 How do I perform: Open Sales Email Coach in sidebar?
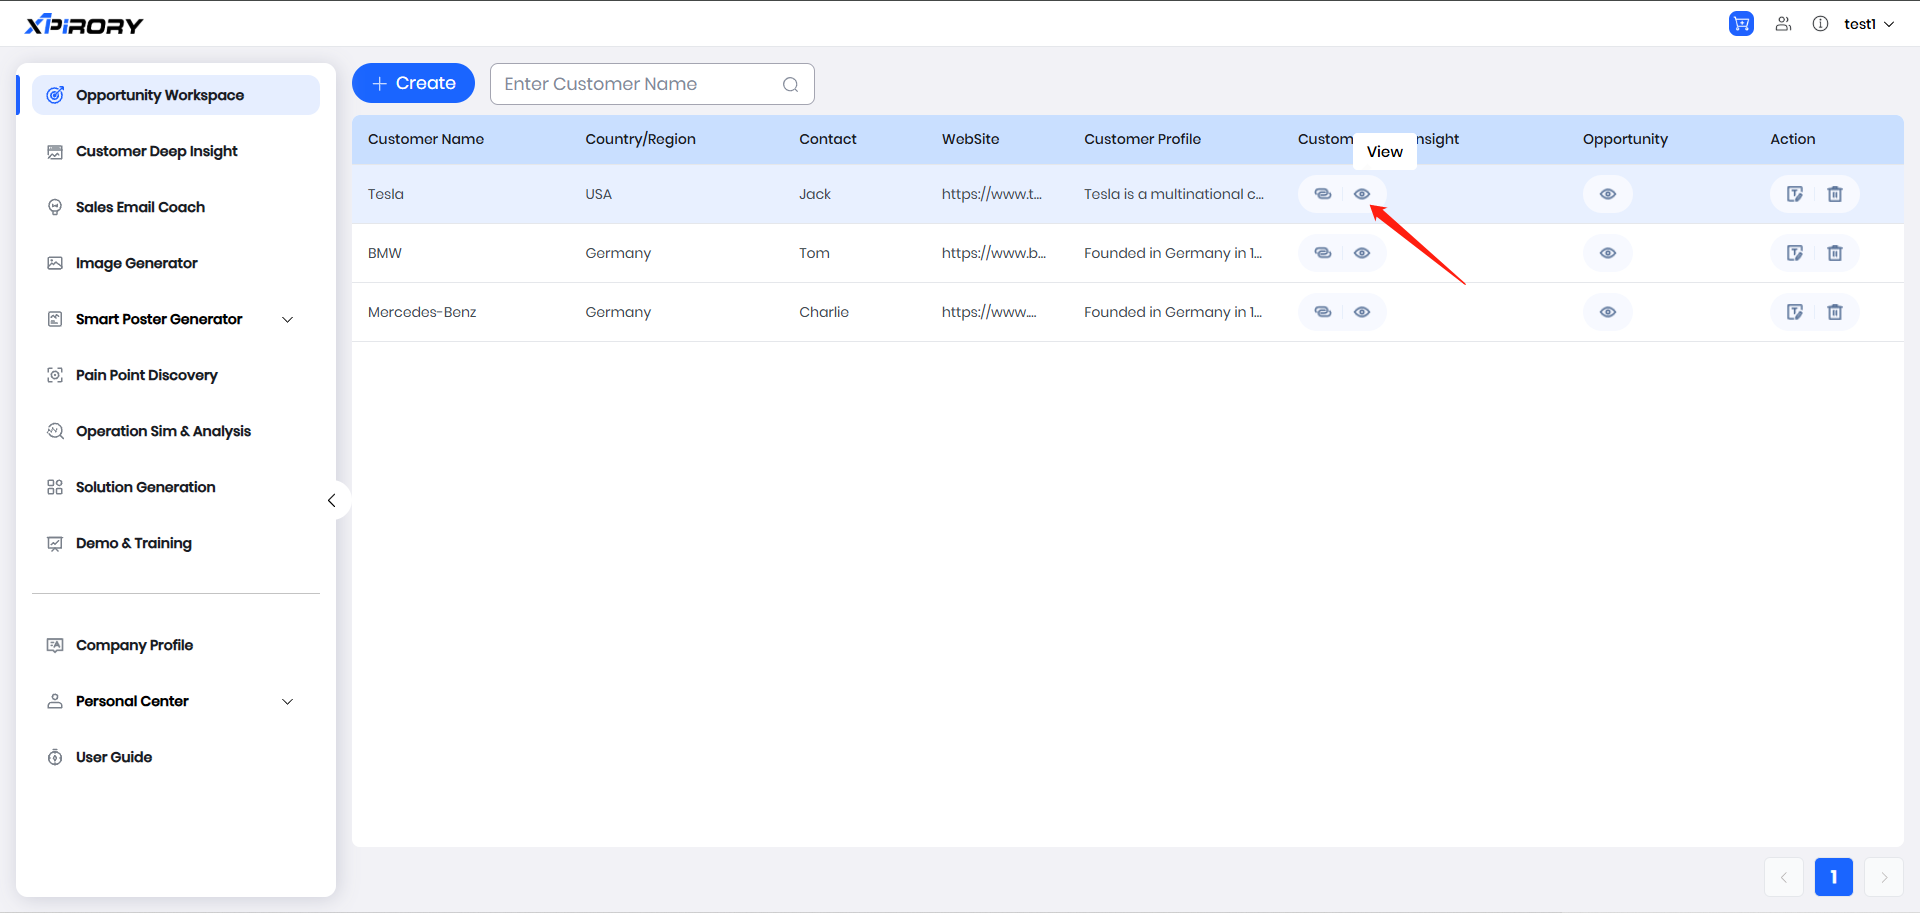pos(140,207)
